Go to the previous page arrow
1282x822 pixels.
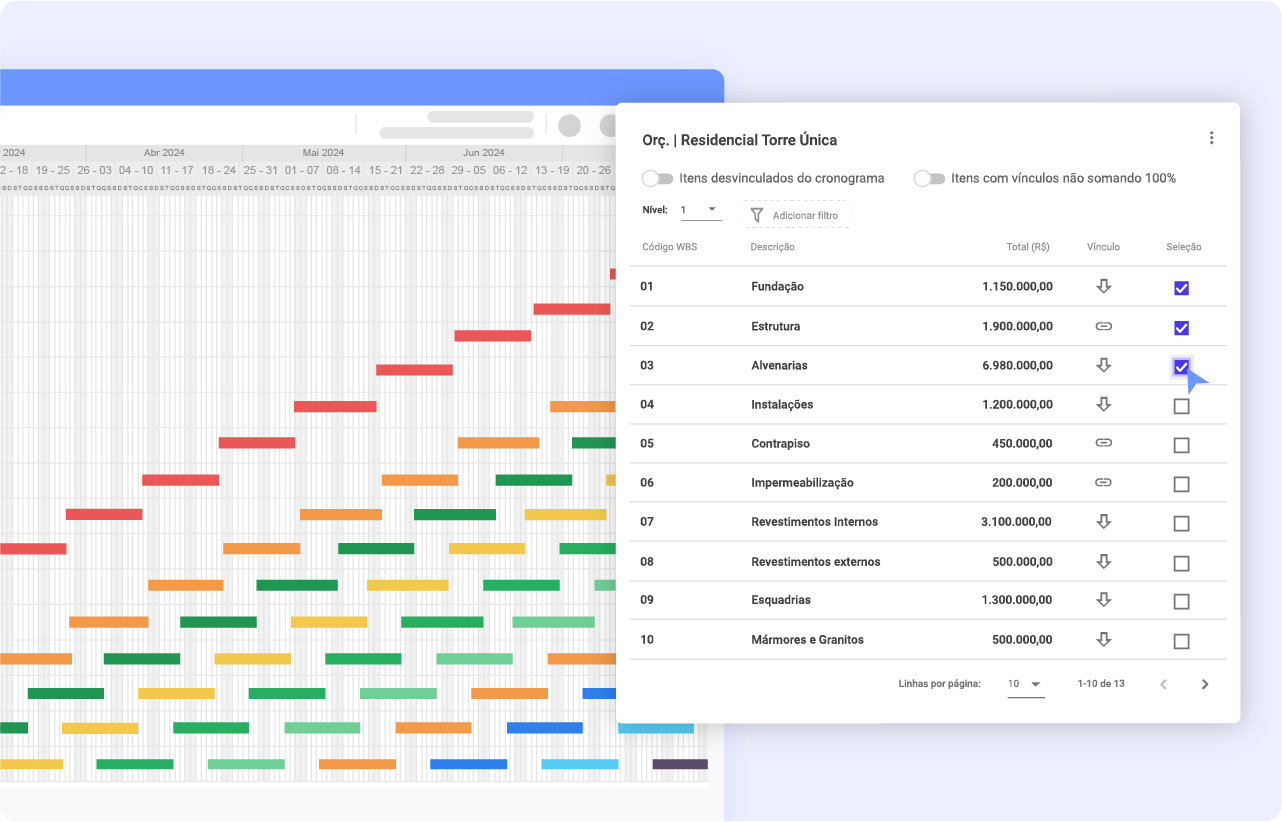click(1163, 684)
